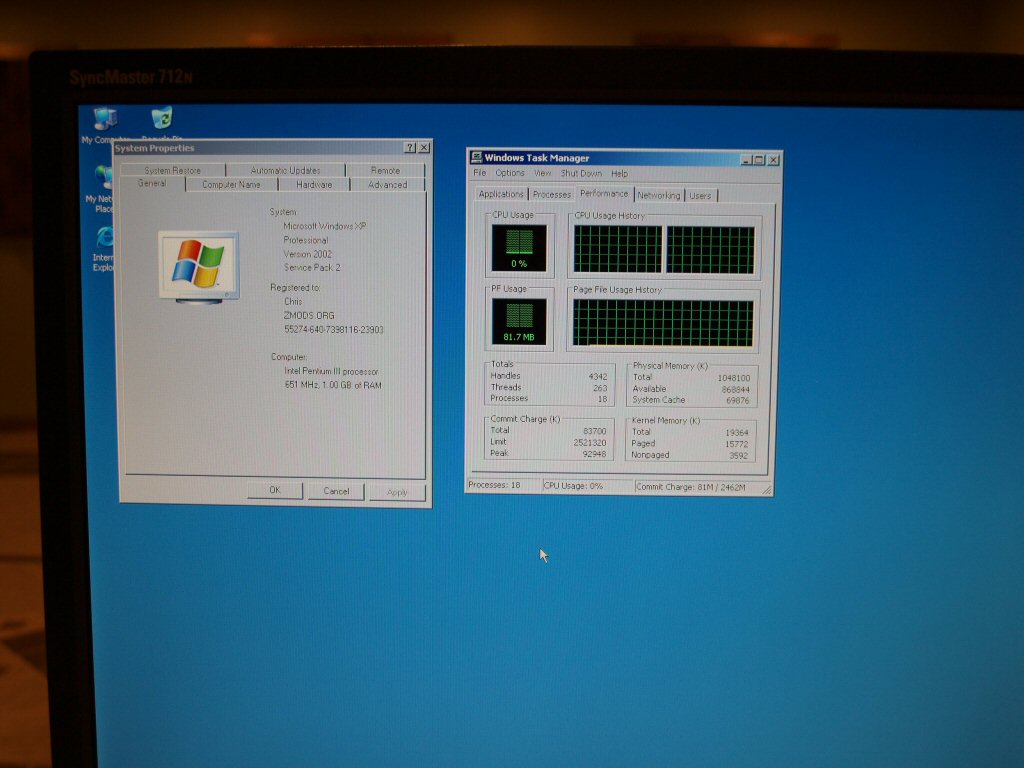The height and width of the screenshot is (768, 1024).
Task: Click Commit Charge Peak value 92948
Action: (594, 454)
